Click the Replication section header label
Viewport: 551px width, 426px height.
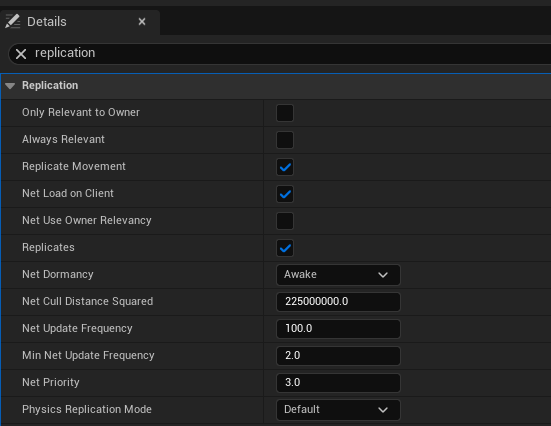point(50,85)
